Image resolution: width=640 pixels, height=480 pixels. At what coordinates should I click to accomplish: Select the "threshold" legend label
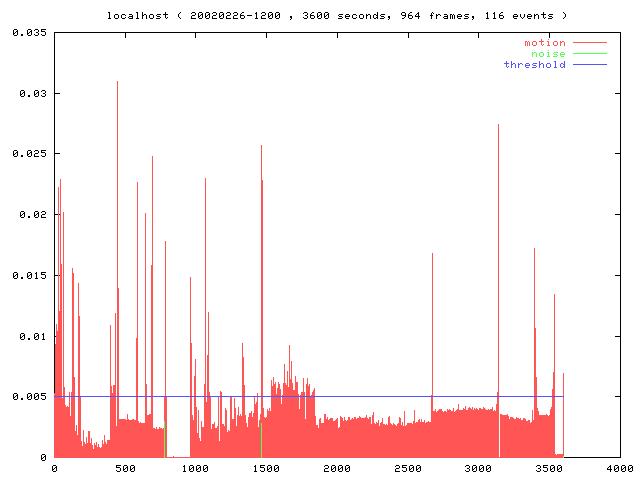pos(535,65)
